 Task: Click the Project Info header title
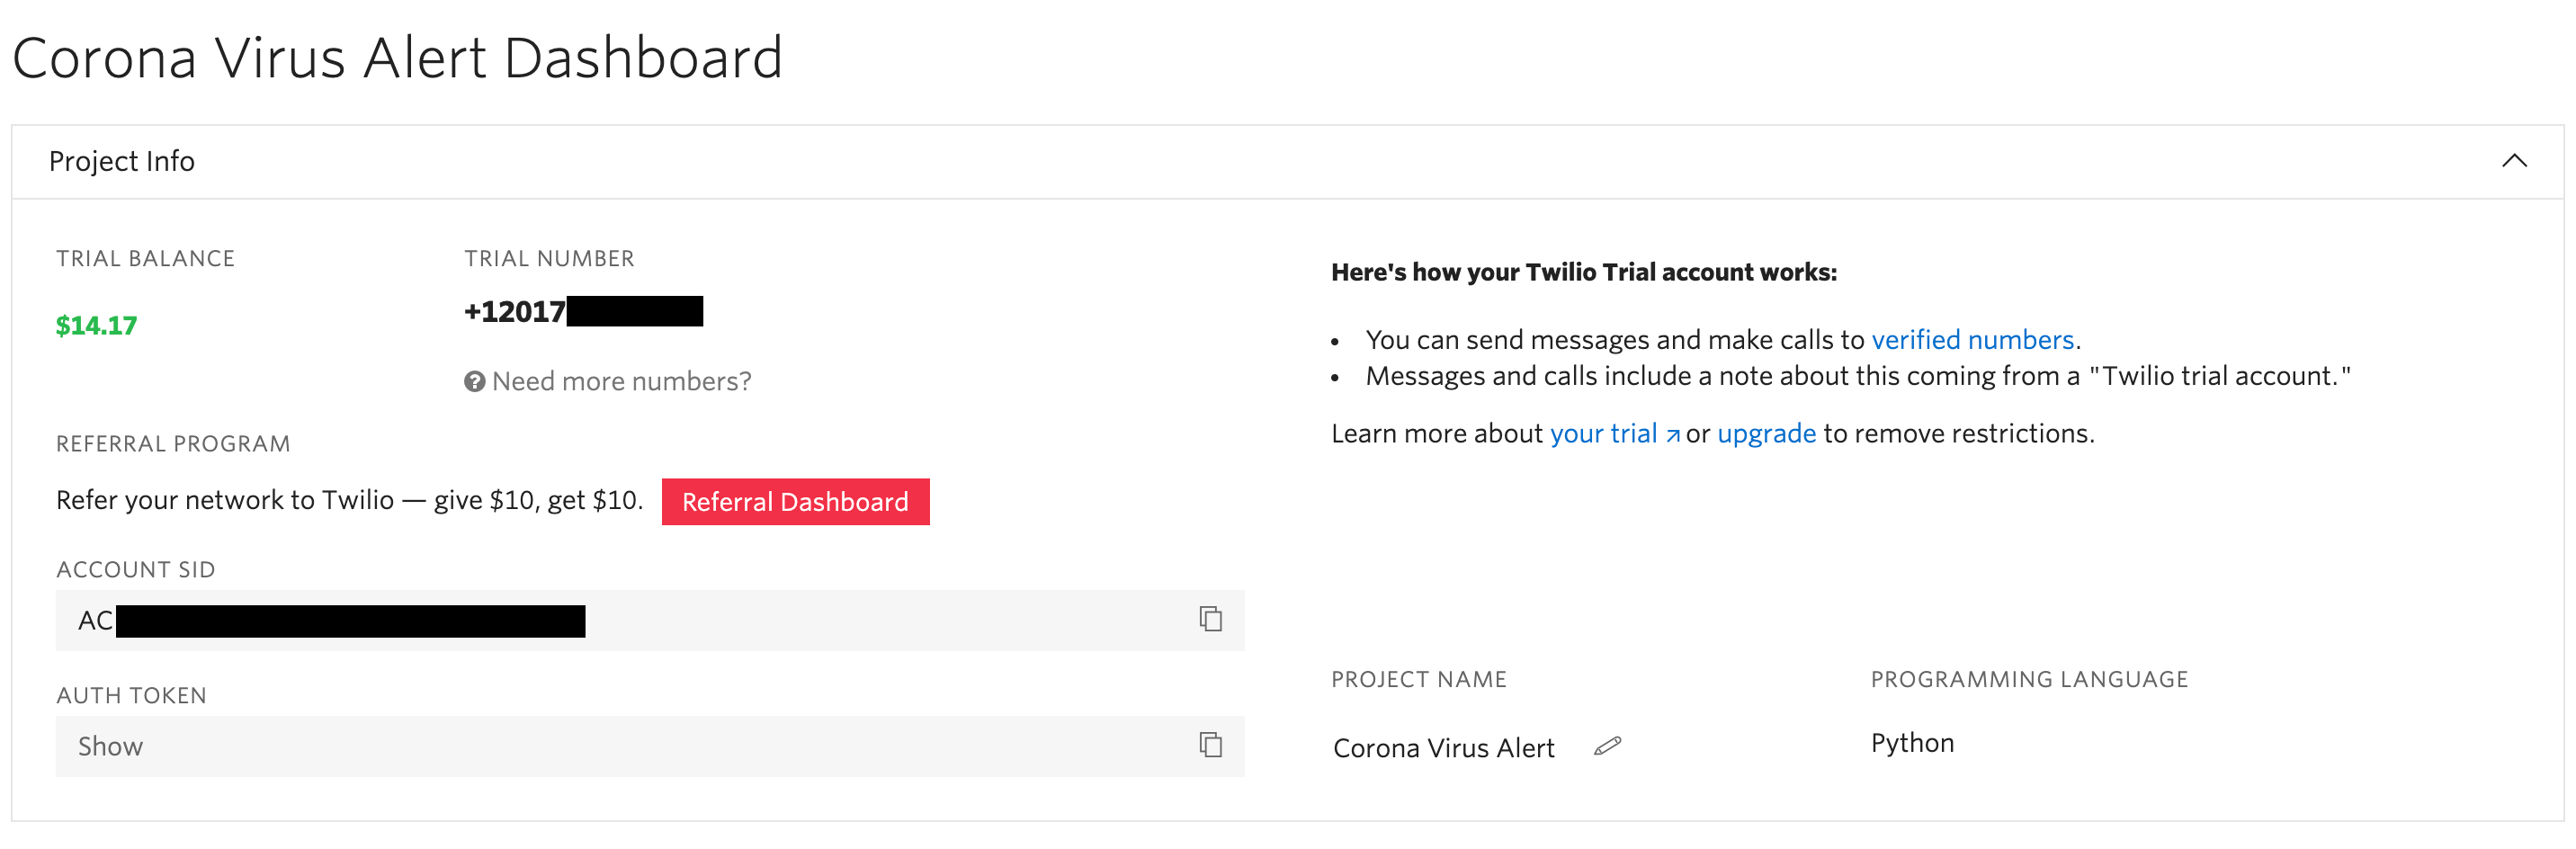[x=122, y=161]
